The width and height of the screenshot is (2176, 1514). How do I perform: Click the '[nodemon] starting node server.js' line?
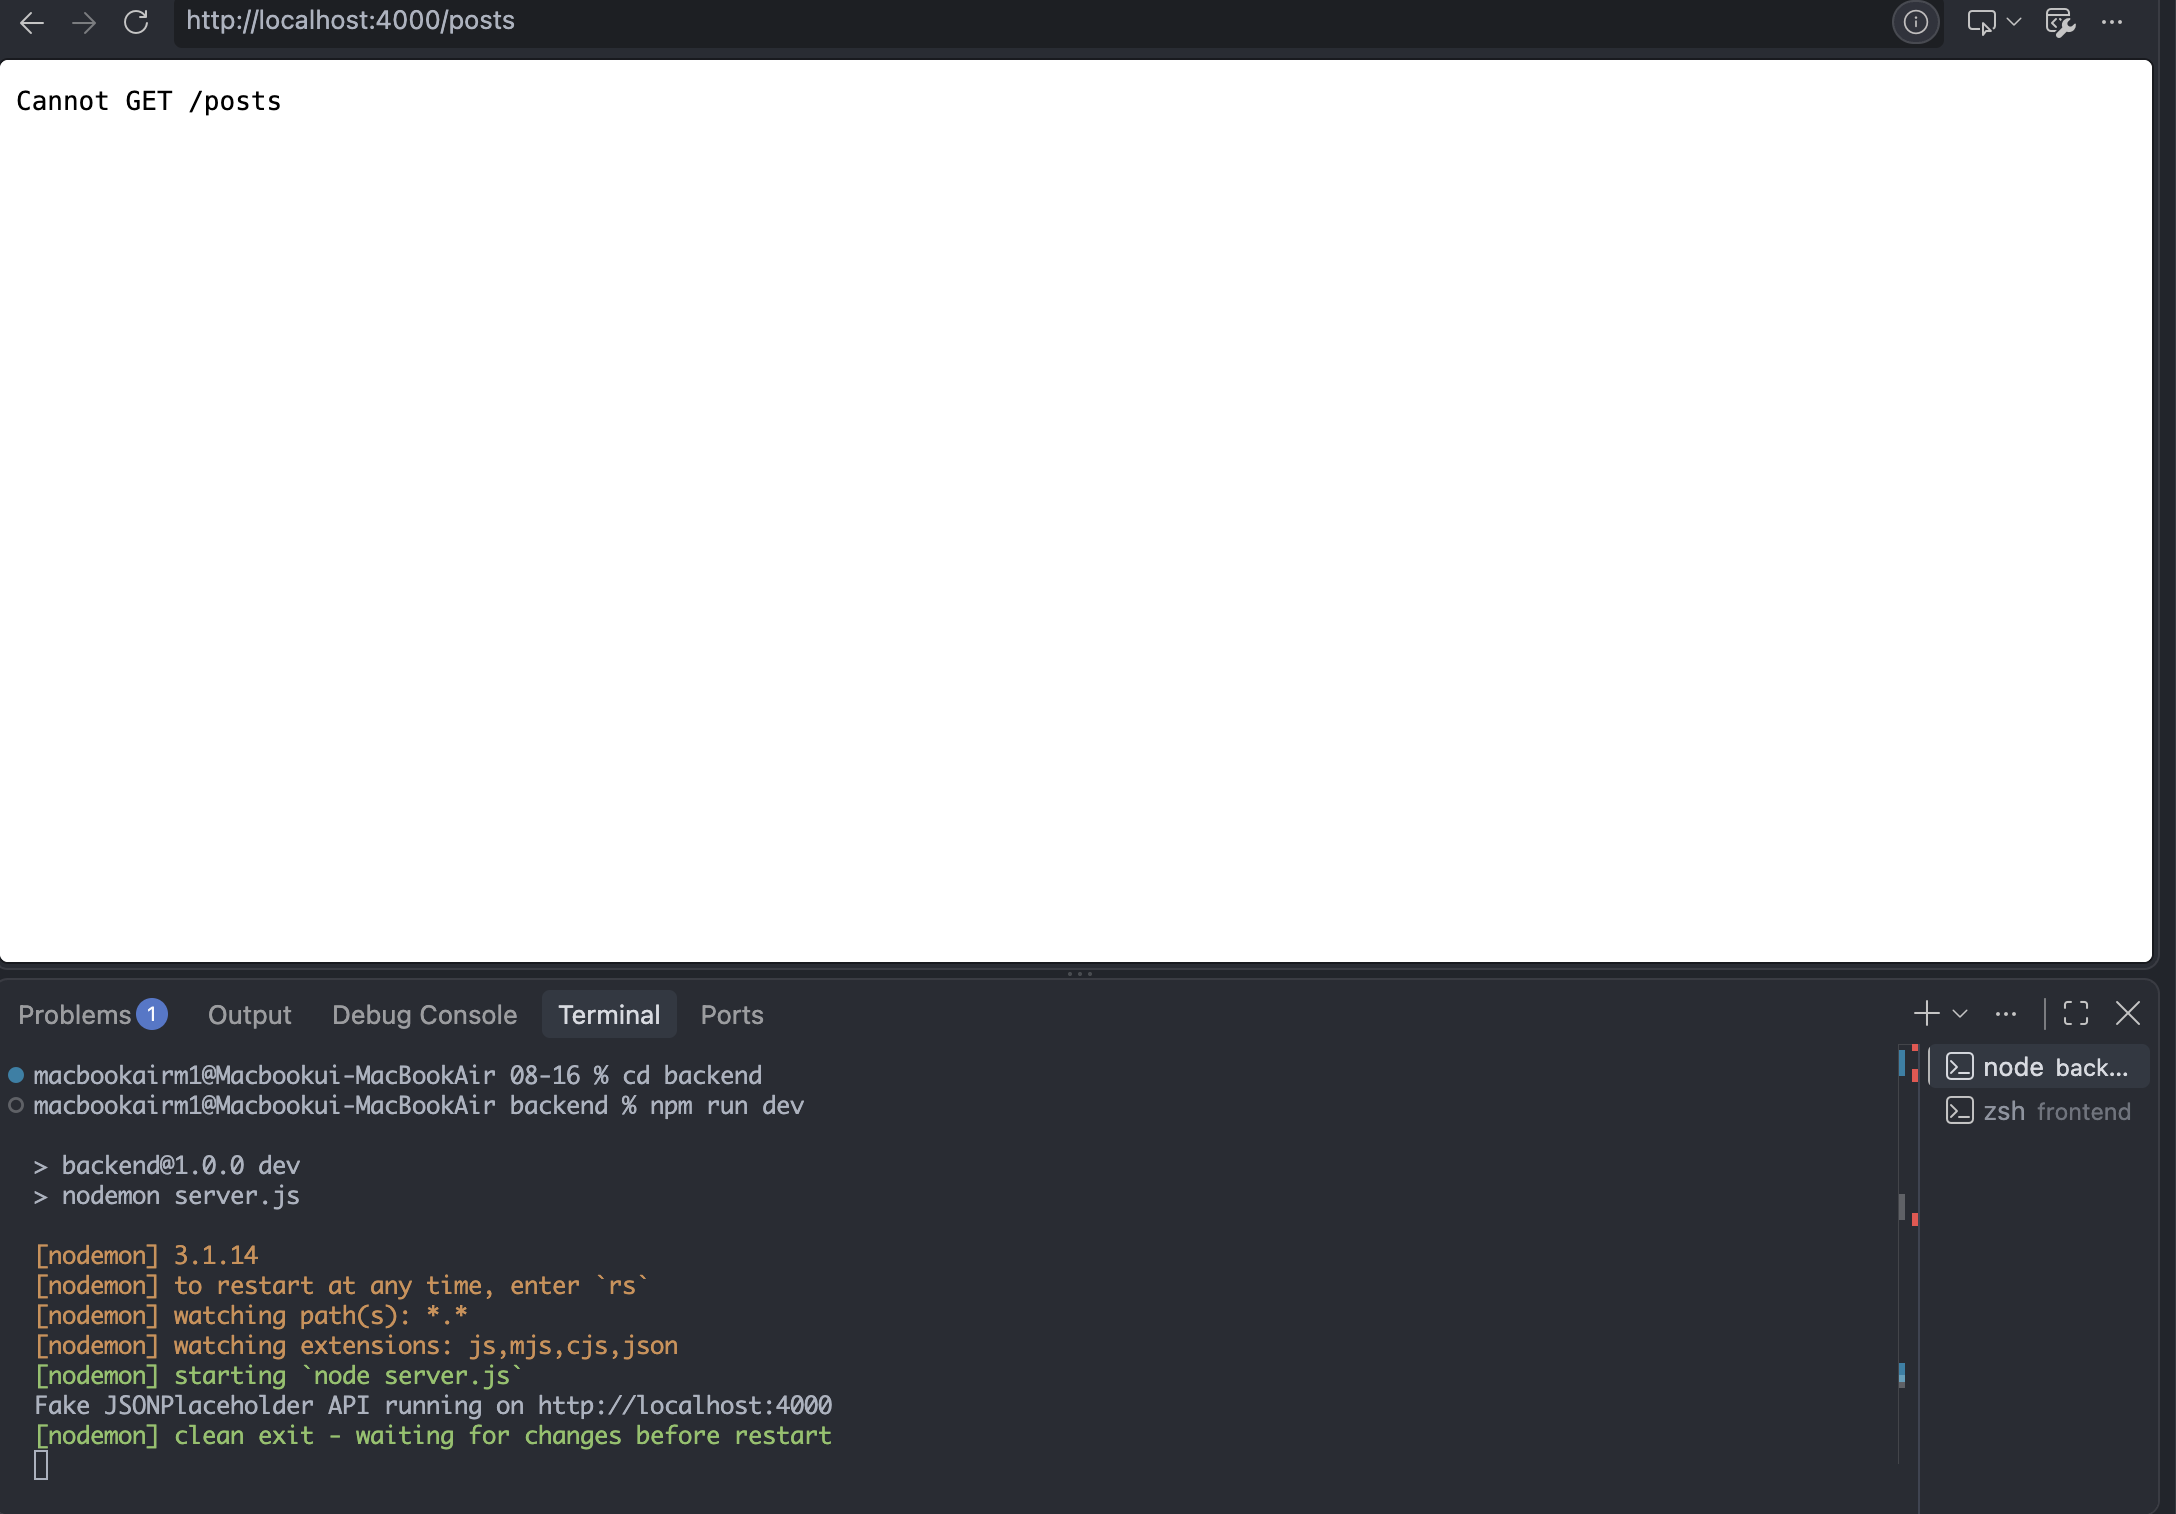pos(279,1376)
